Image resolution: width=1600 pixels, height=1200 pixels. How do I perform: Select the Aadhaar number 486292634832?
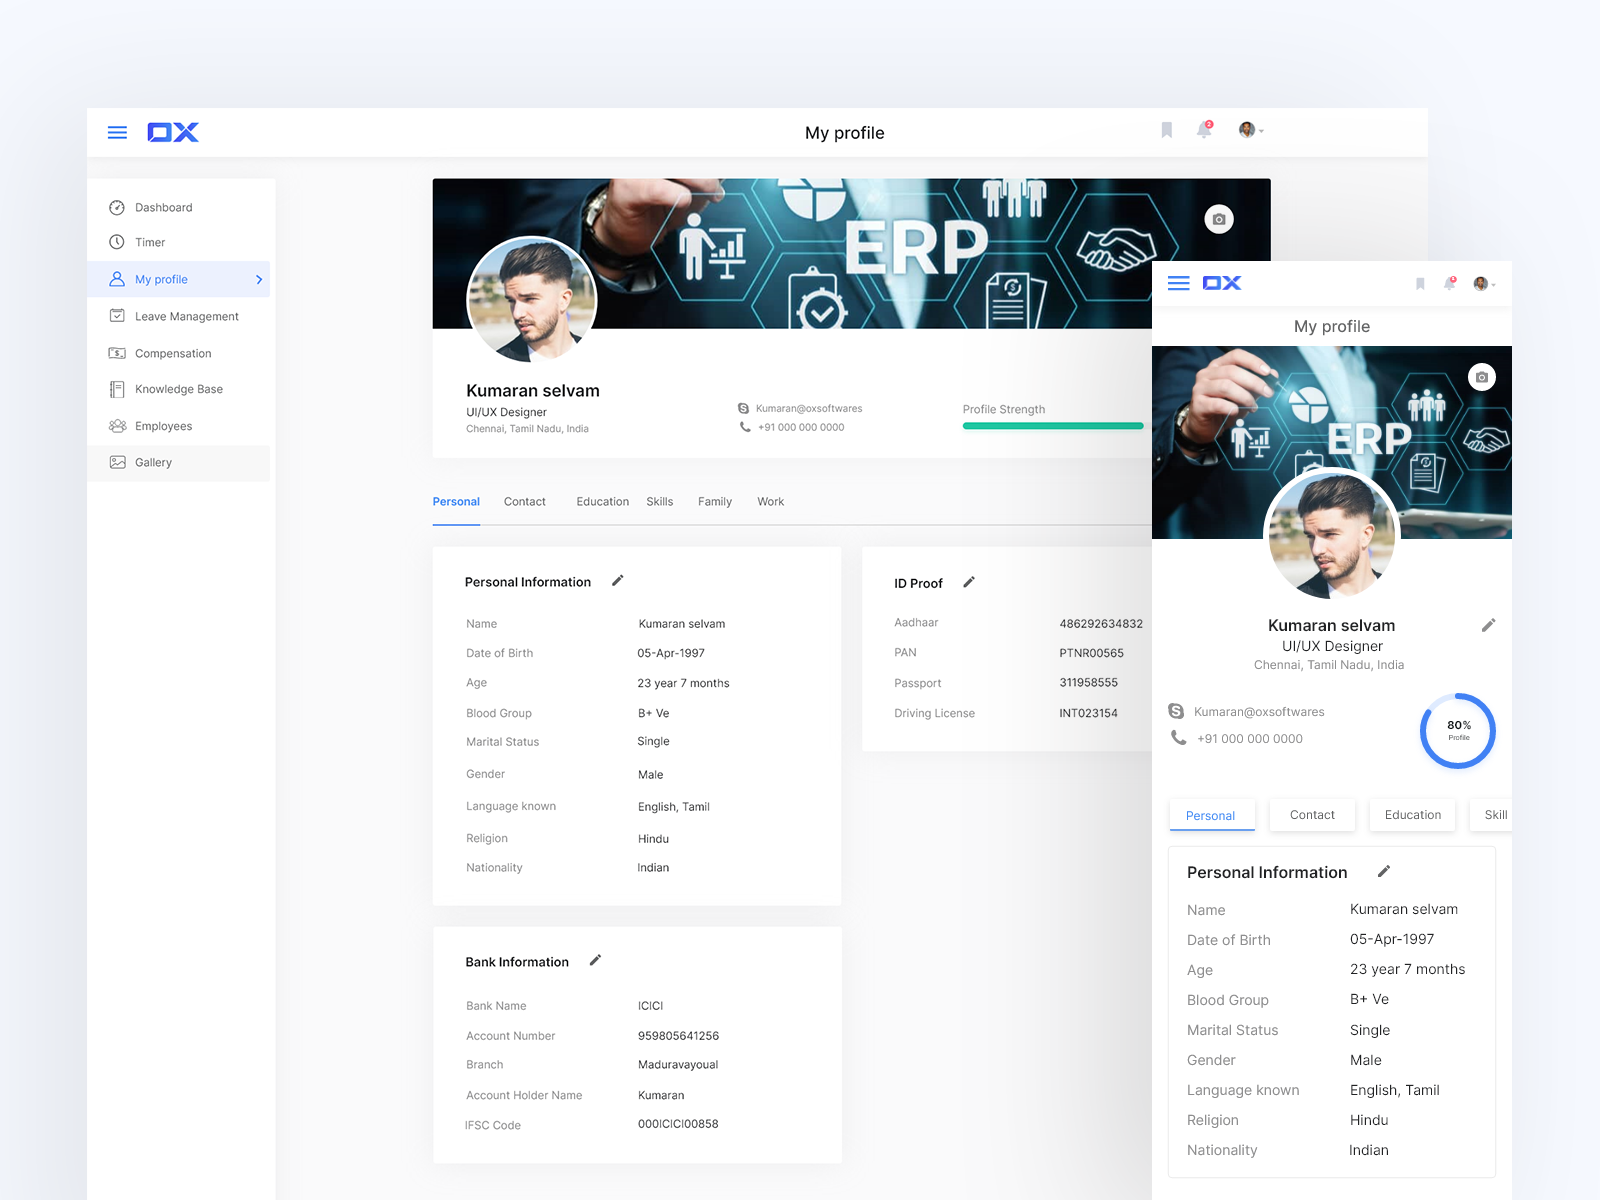pyautogui.click(x=1101, y=624)
